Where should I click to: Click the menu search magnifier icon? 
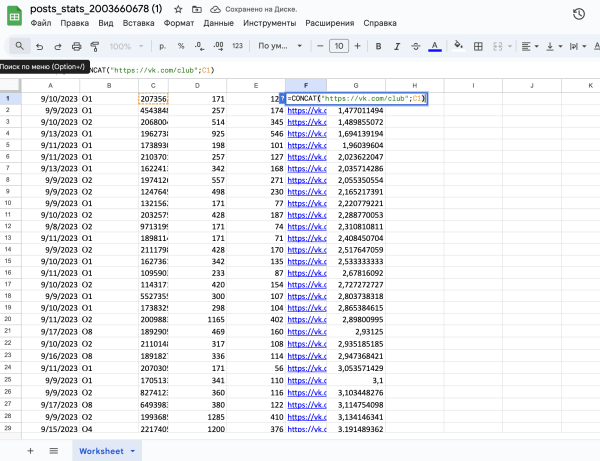tap(20, 46)
